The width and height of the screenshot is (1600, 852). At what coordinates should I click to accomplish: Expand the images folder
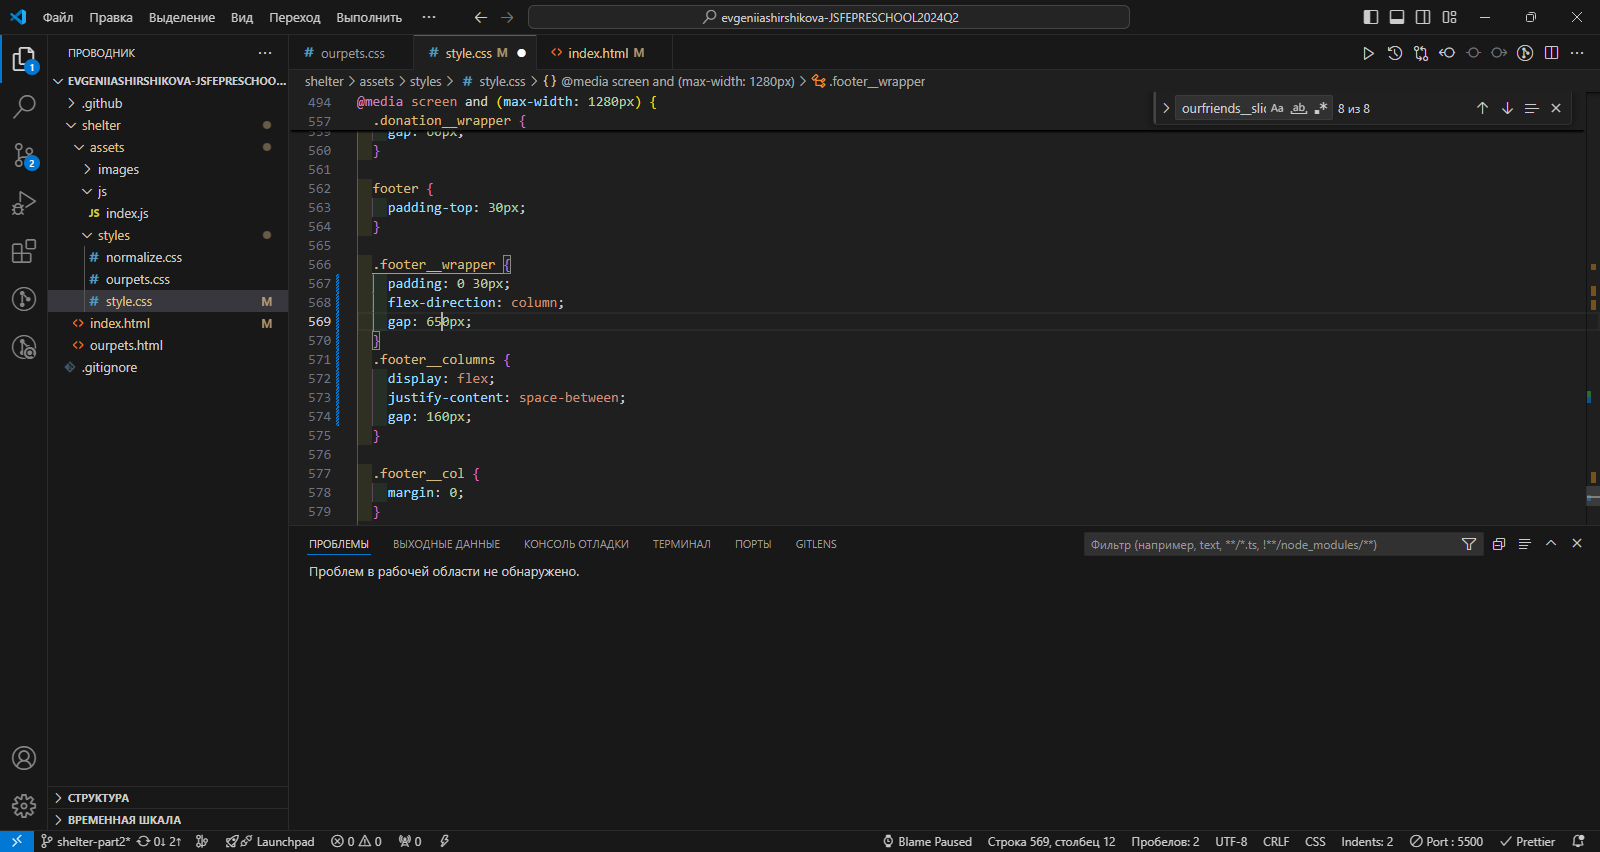pos(168,169)
